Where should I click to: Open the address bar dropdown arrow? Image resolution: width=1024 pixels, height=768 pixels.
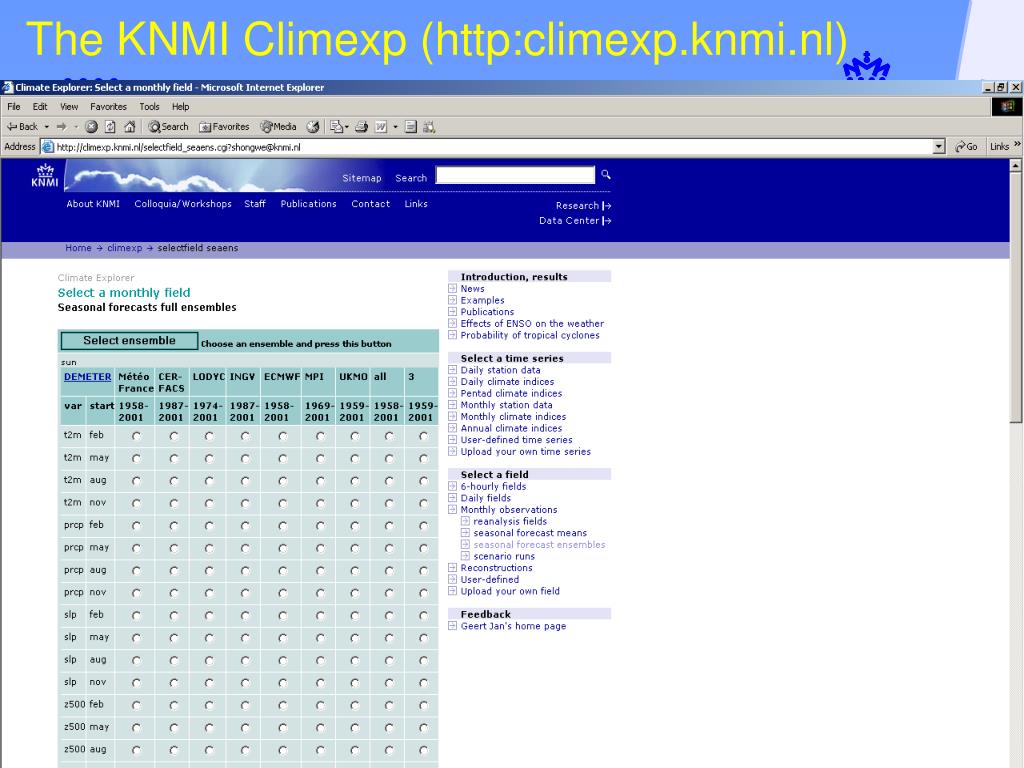(939, 147)
